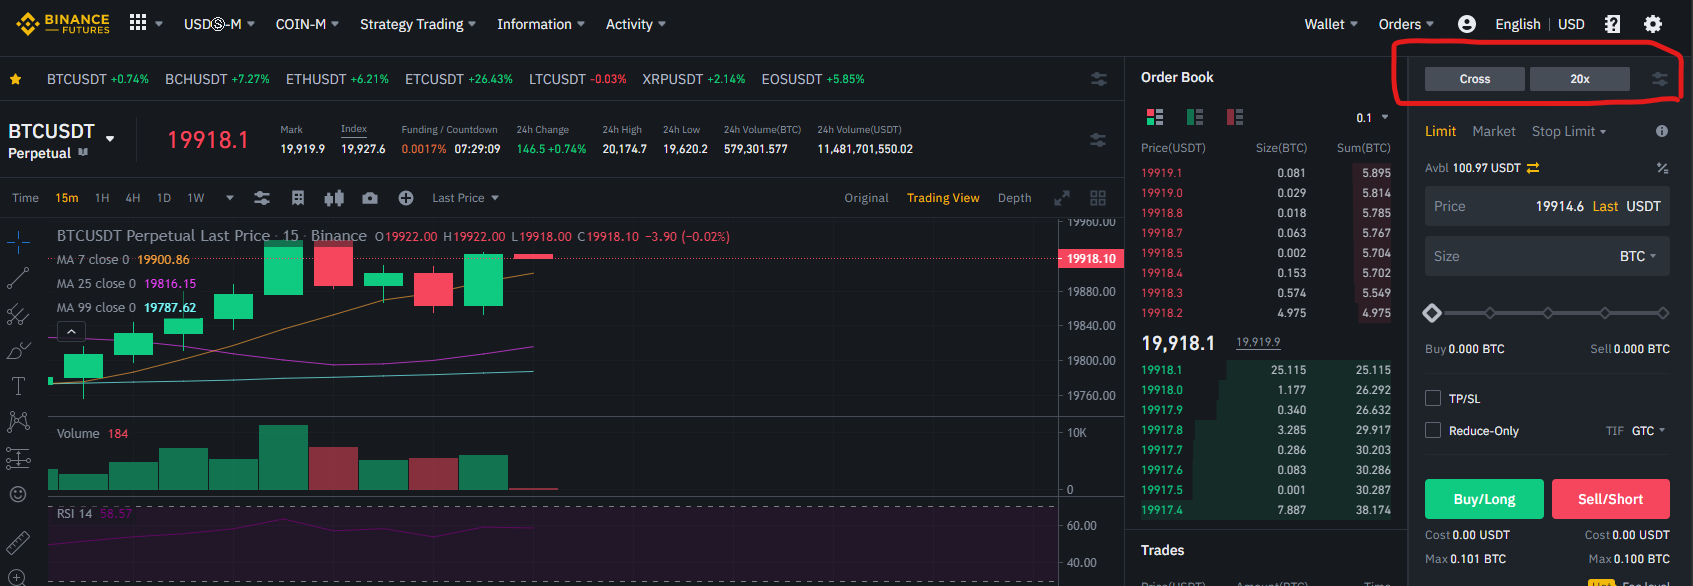Click the add plus circle icon
Viewport: 1693px width, 586px height.
pos(406,198)
